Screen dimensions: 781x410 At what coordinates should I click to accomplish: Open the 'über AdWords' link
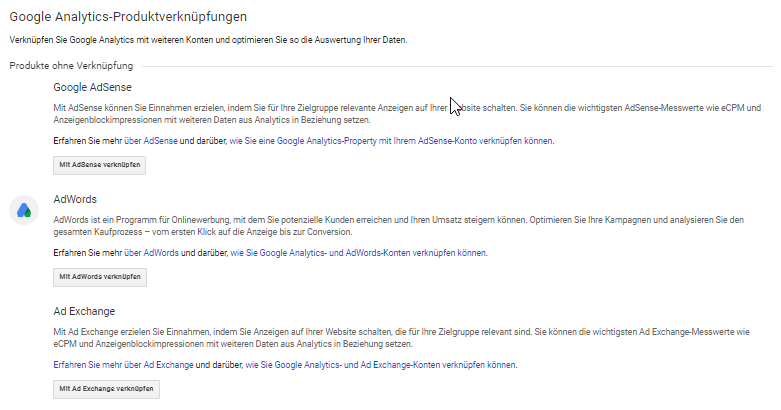(151, 253)
